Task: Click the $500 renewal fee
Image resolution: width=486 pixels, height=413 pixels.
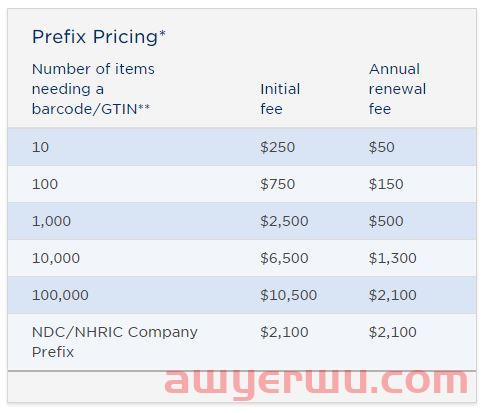Action: click(x=386, y=221)
